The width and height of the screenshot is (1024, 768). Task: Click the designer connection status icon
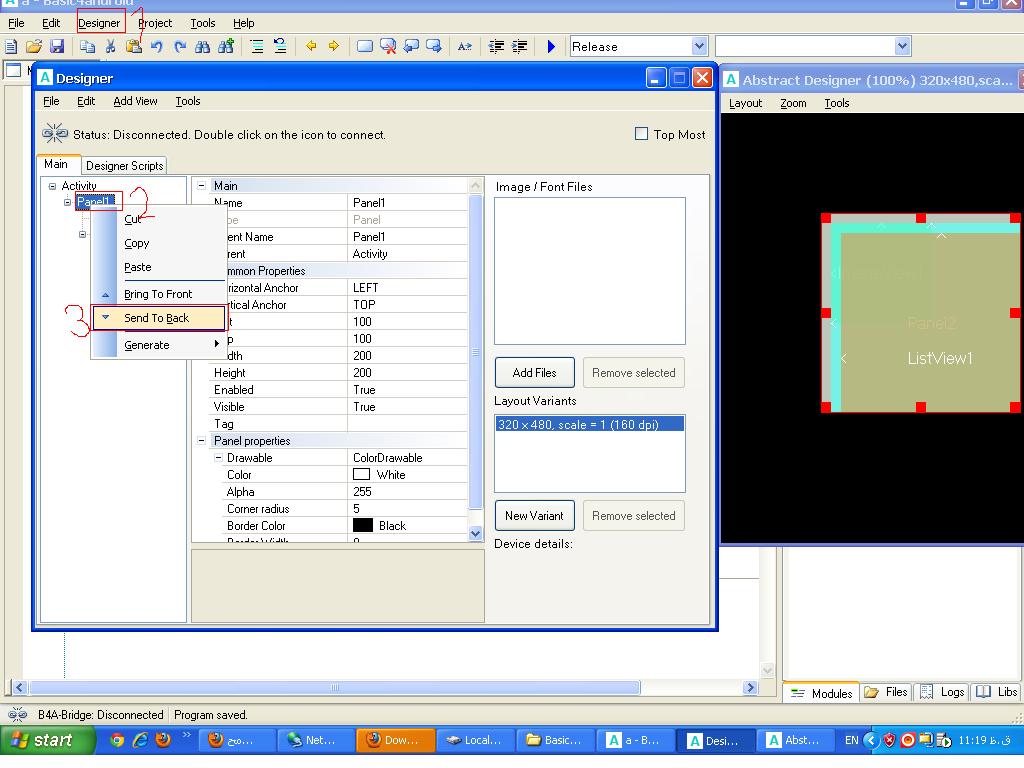[x=55, y=134]
